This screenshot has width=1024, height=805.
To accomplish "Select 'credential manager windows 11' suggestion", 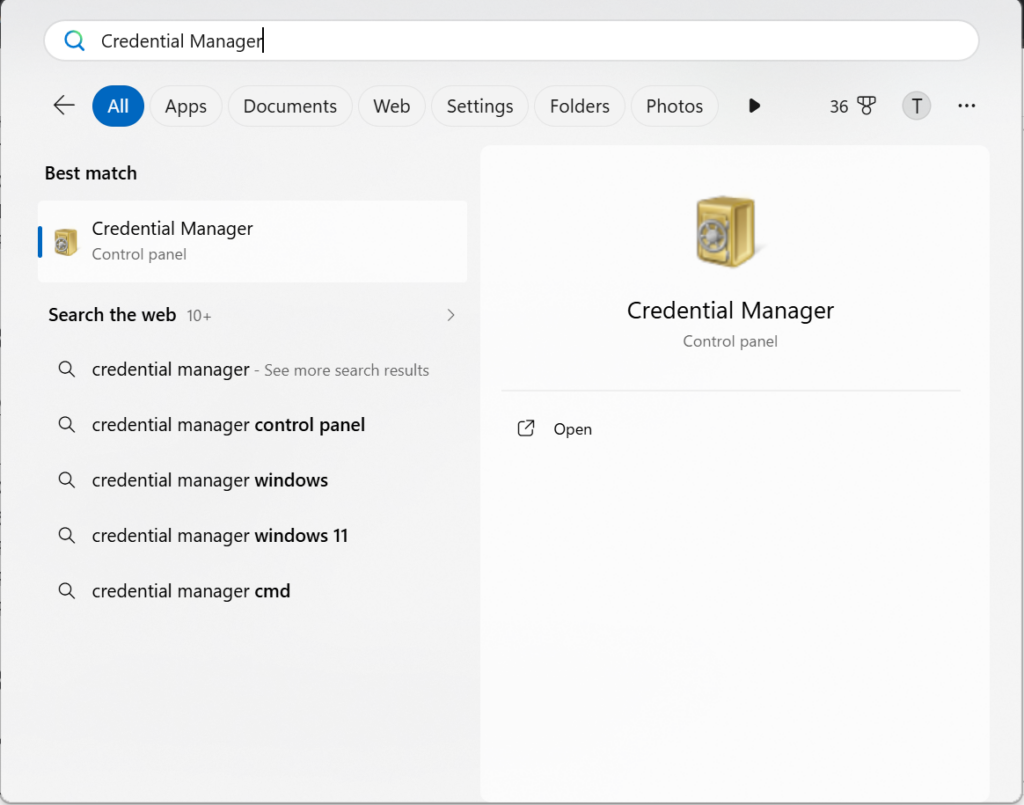I will [x=252, y=536].
